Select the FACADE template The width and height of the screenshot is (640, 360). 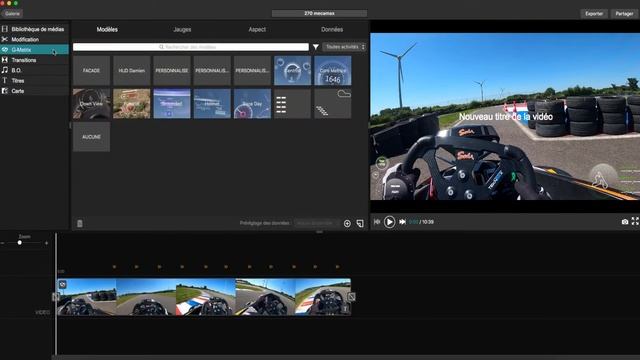click(x=91, y=71)
